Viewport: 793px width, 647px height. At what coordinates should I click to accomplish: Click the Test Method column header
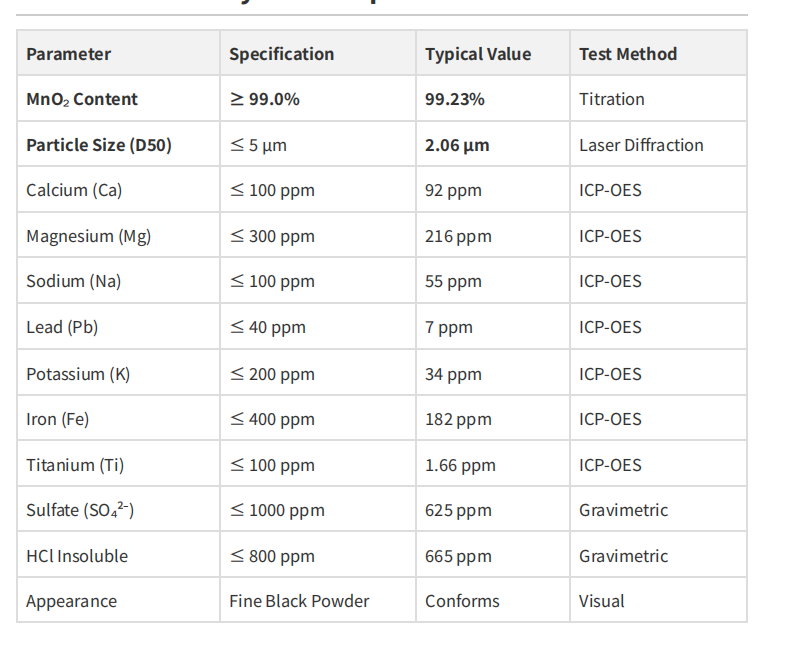pyautogui.click(x=628, y=54)
